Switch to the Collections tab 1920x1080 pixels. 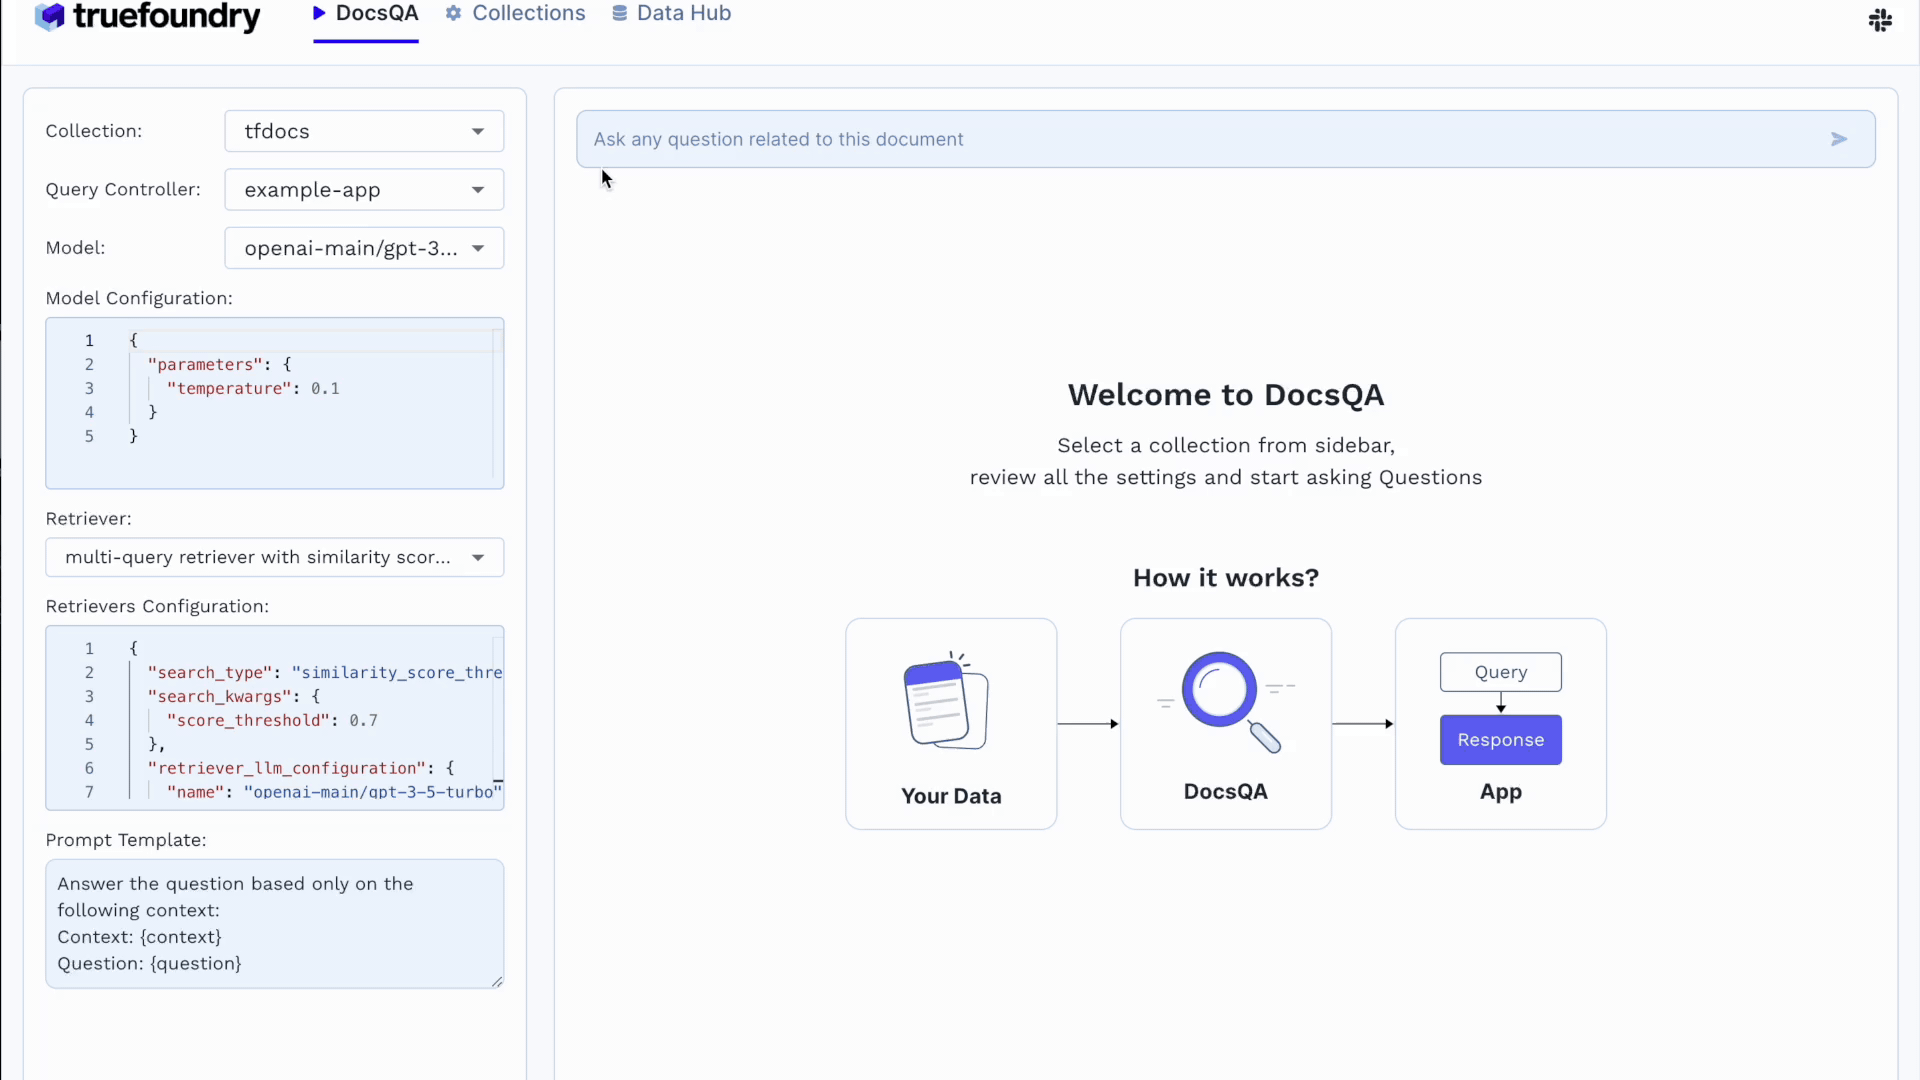click(x=527, y=13)
